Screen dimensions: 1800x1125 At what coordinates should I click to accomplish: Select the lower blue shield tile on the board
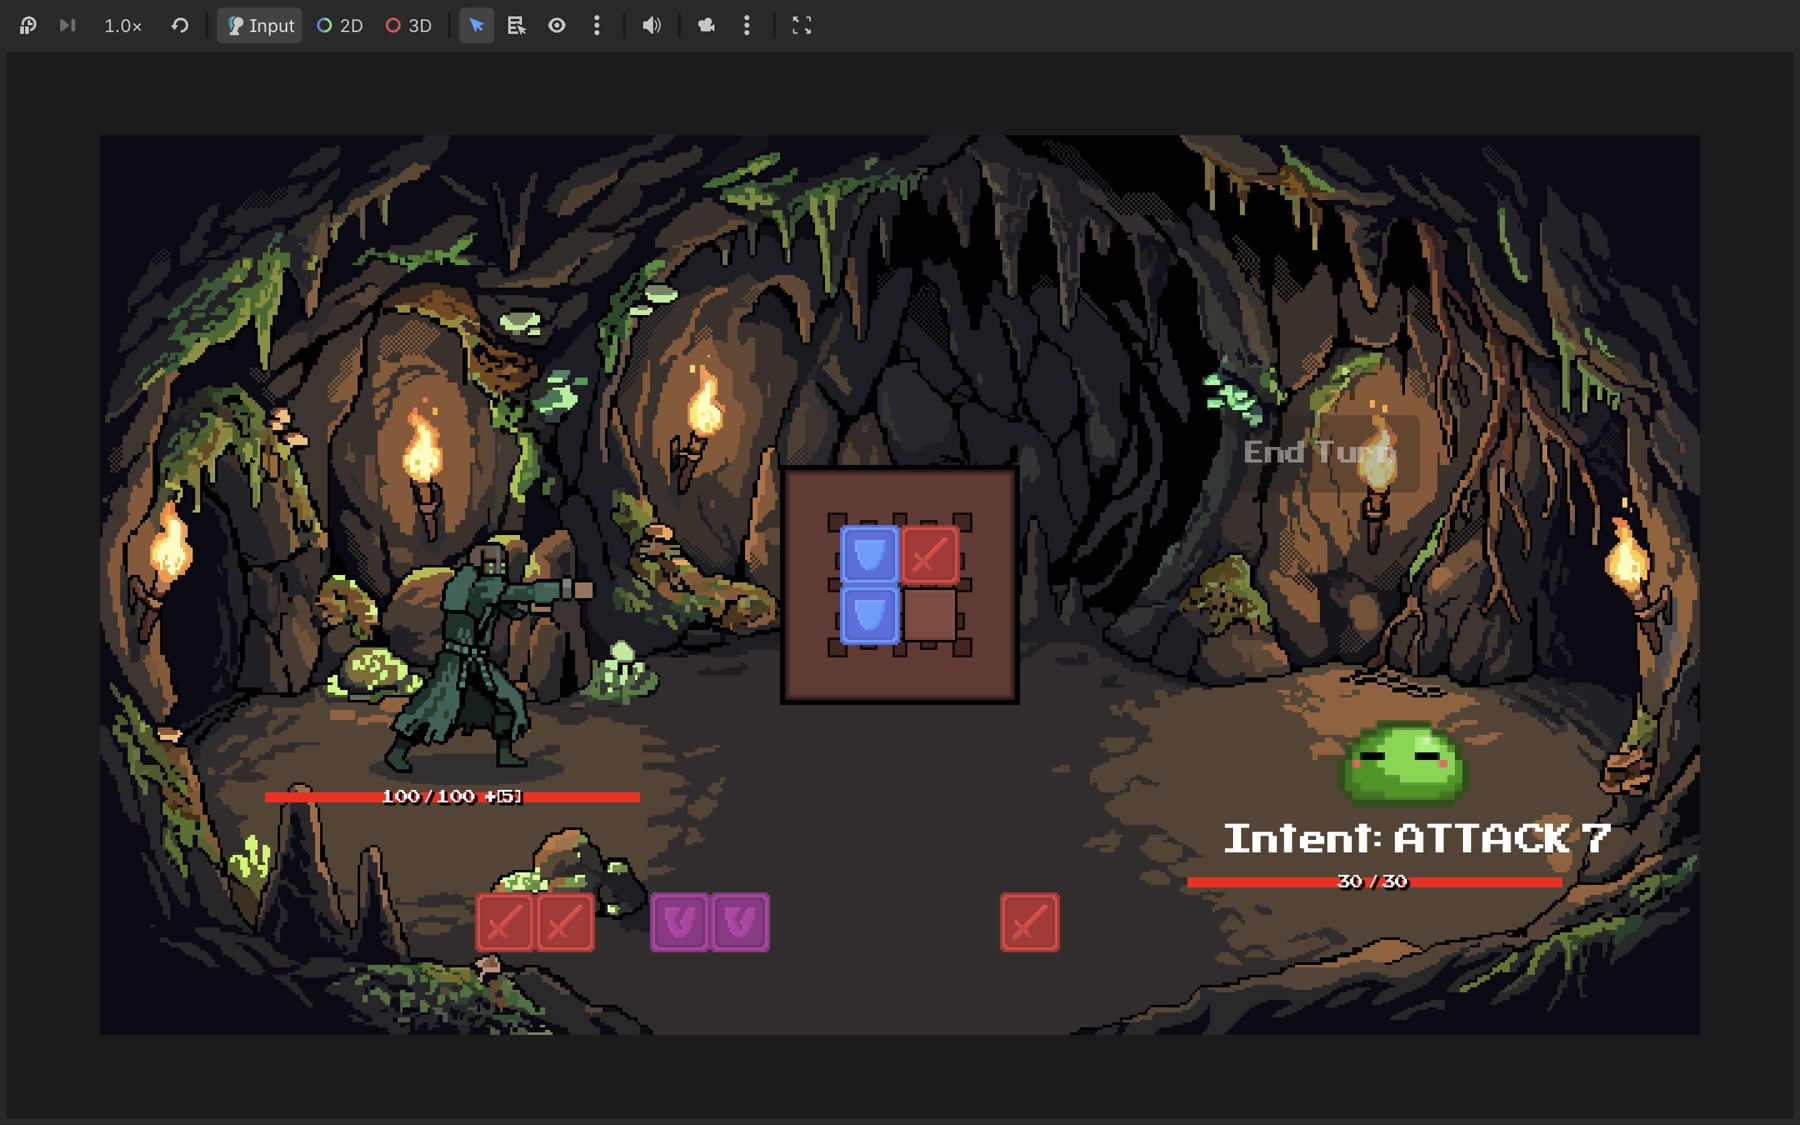pyautogui.click(x=869, y=615)
